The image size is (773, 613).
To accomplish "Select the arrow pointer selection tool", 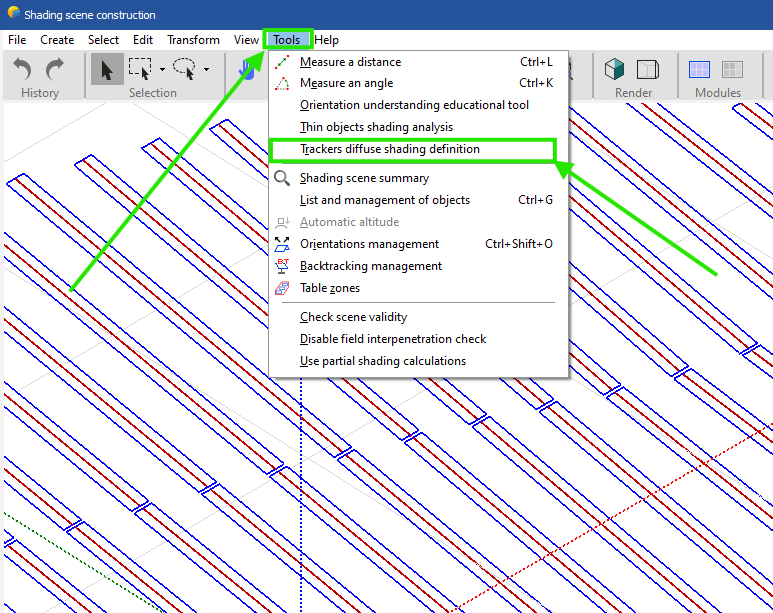I will pos(107,69).
